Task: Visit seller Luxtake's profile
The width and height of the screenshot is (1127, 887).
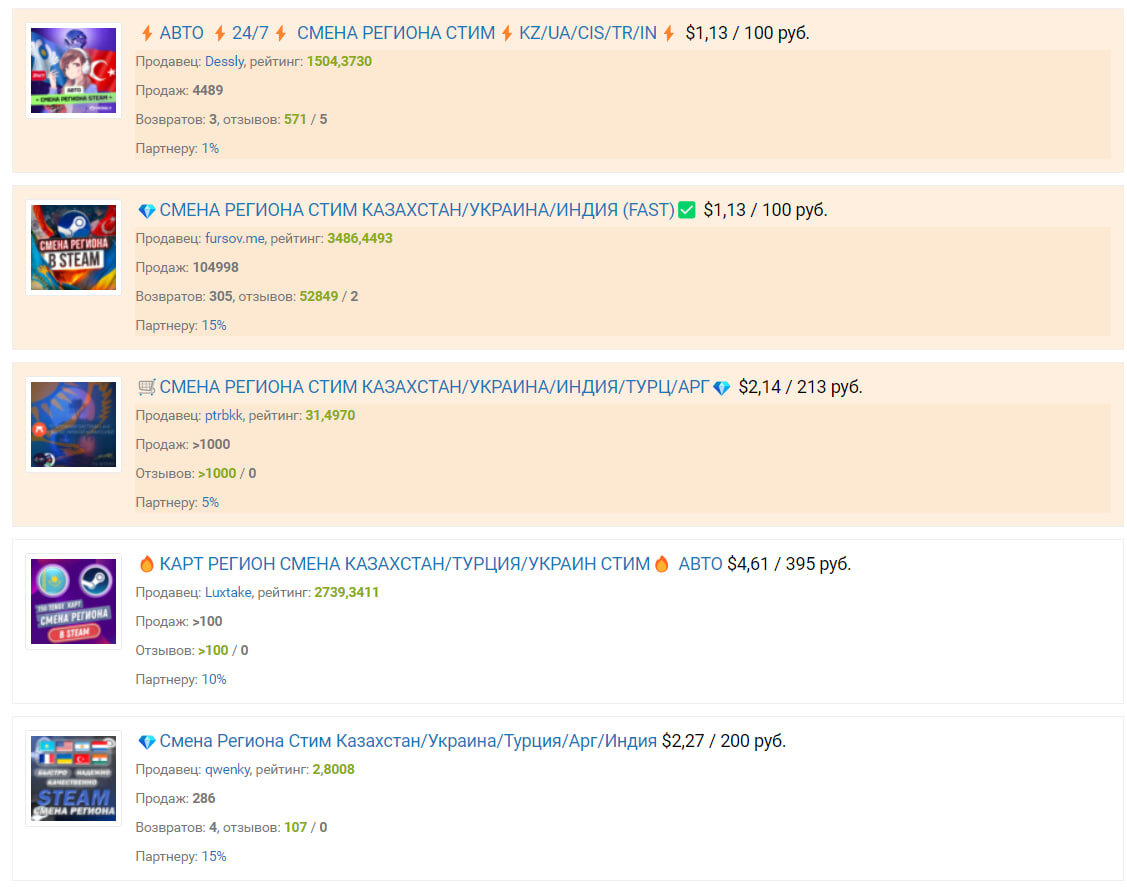Action: pos(228,592)
